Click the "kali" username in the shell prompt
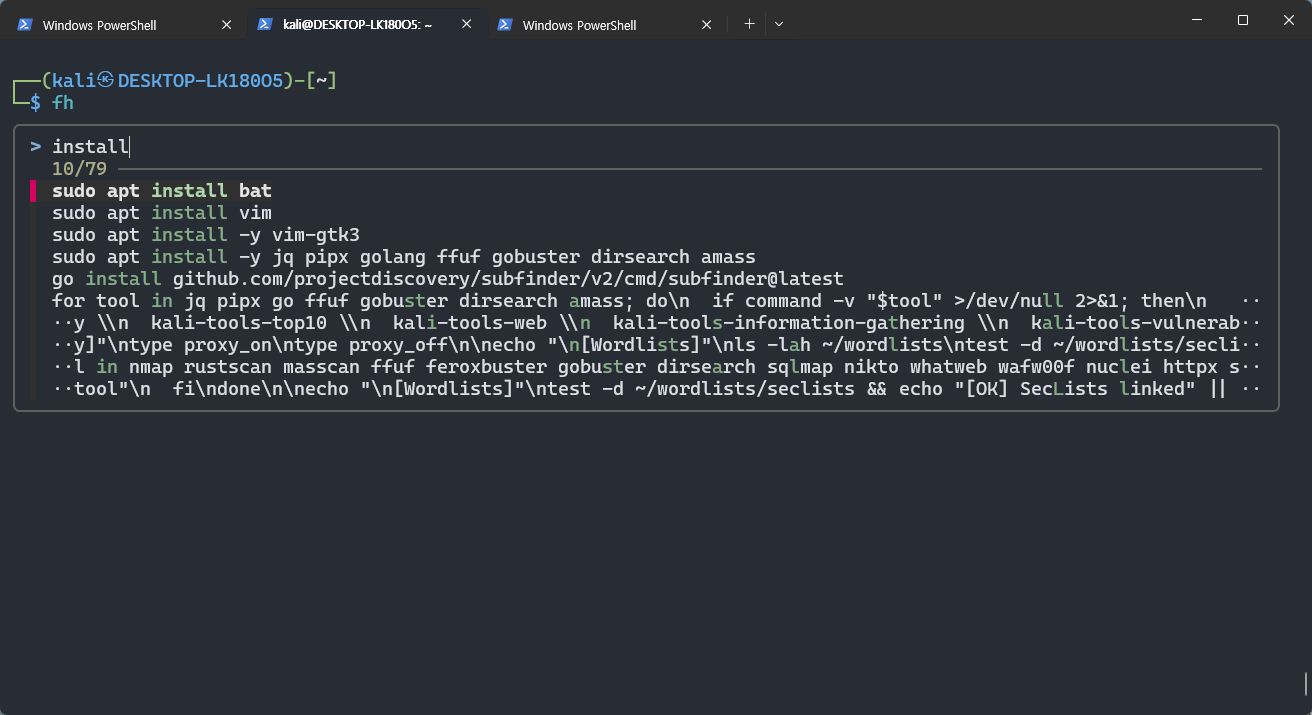 (73, 81)
